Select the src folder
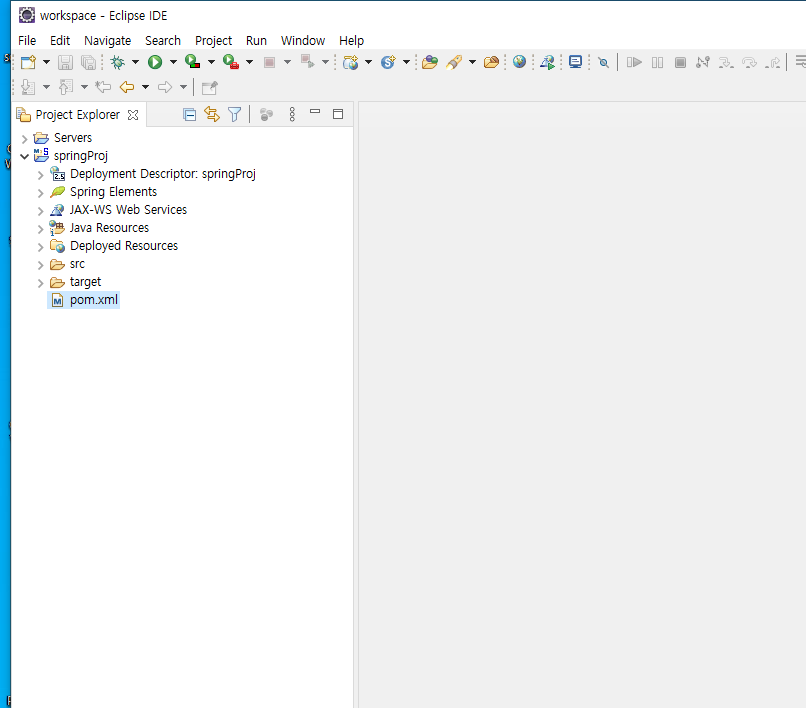The image size is (806, 708). tap(77, 264)
